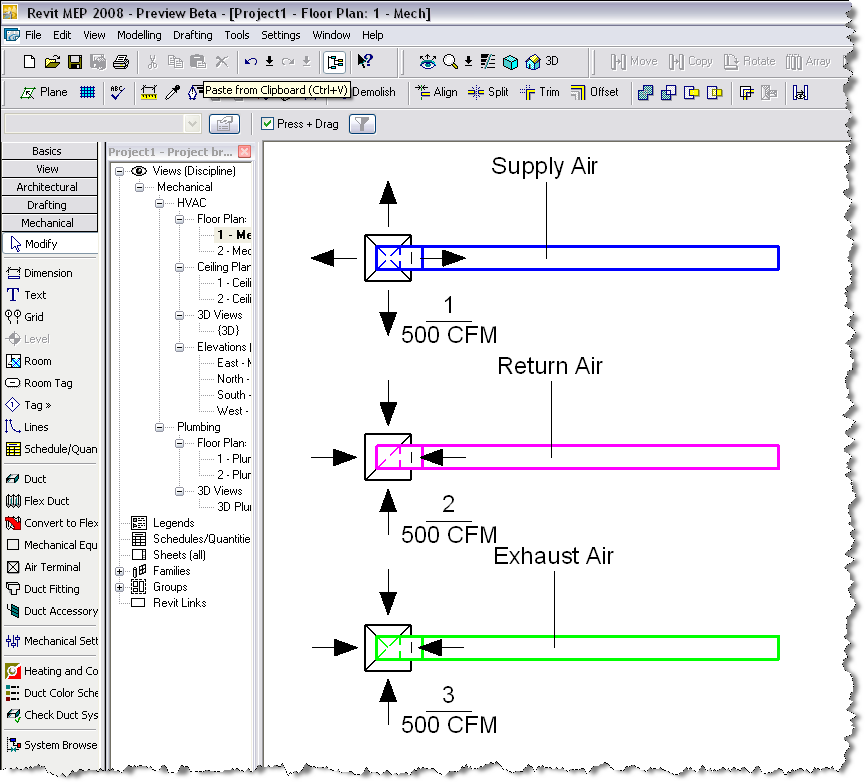Select the {3D} view in browser
This screenshot has width=865, height=782.
(x=228, y=331)
